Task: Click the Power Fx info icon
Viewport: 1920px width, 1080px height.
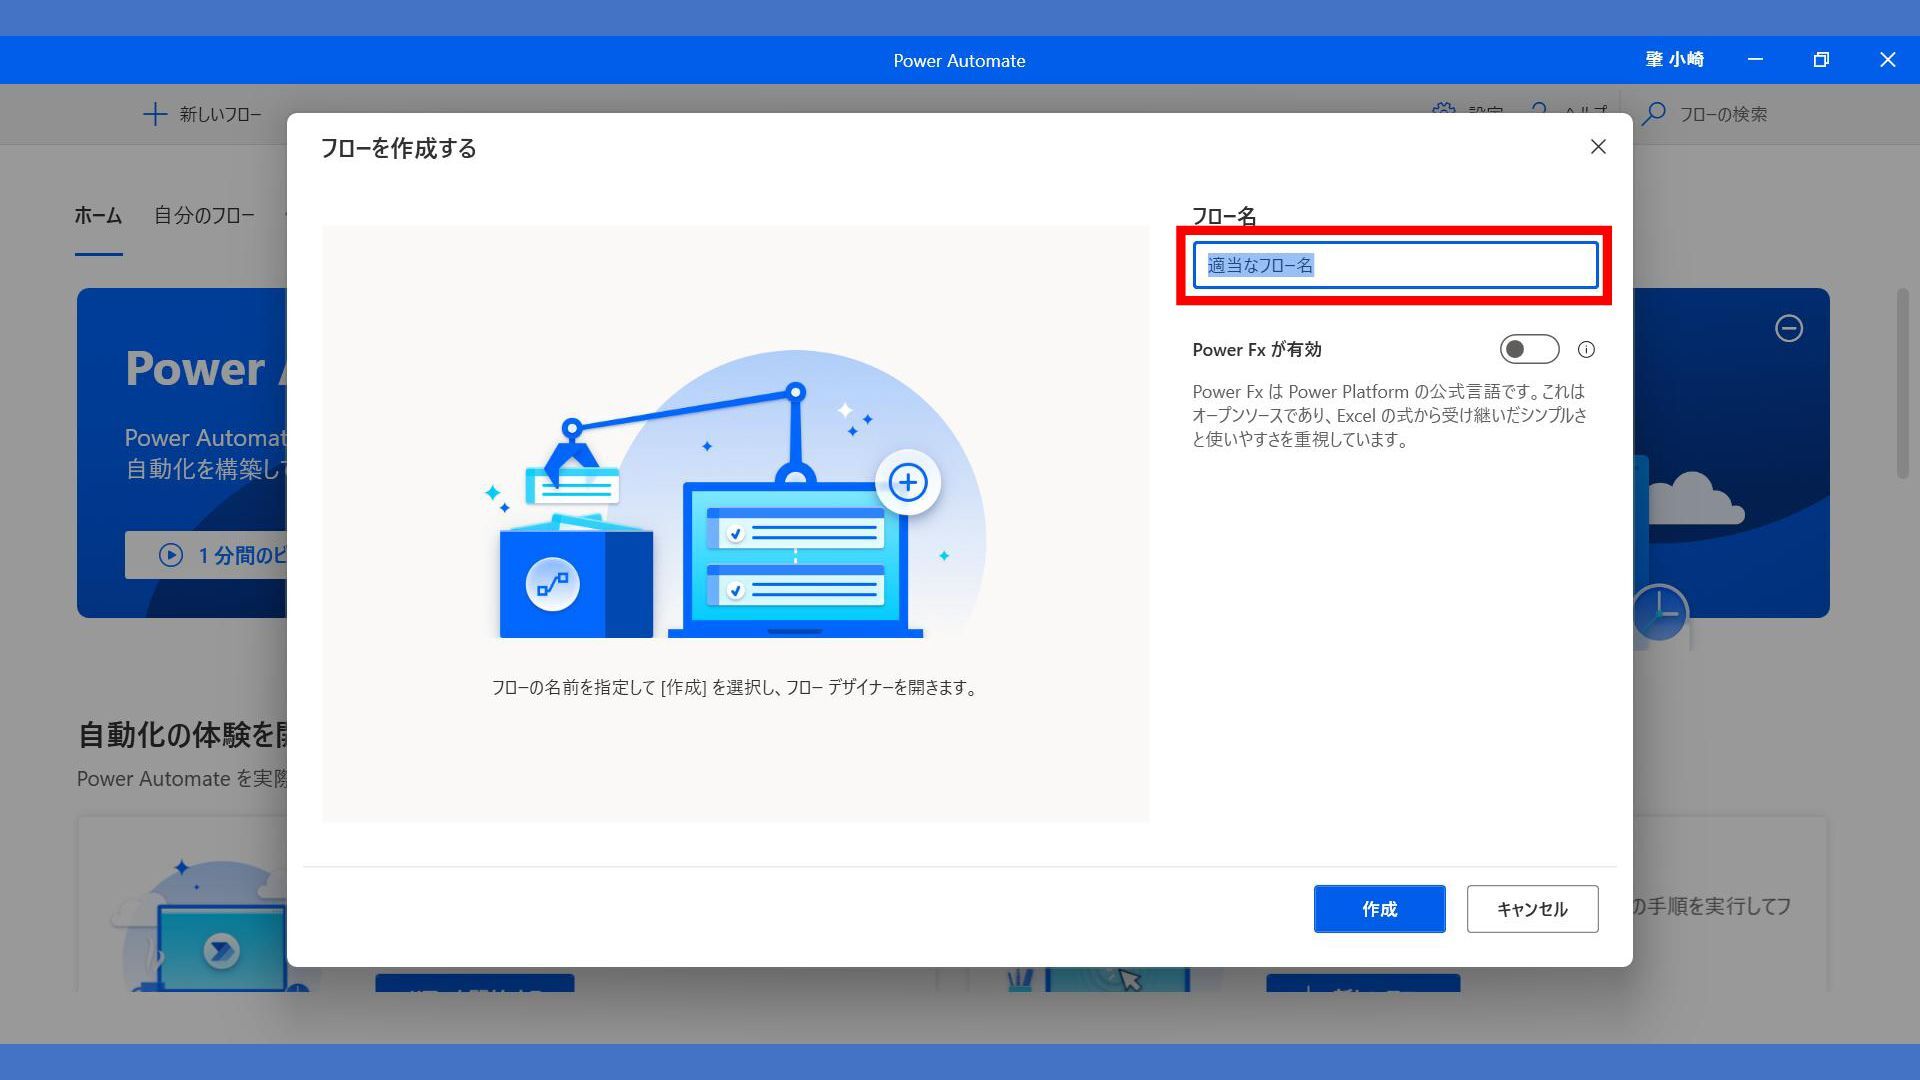Action: point(1586,349)
